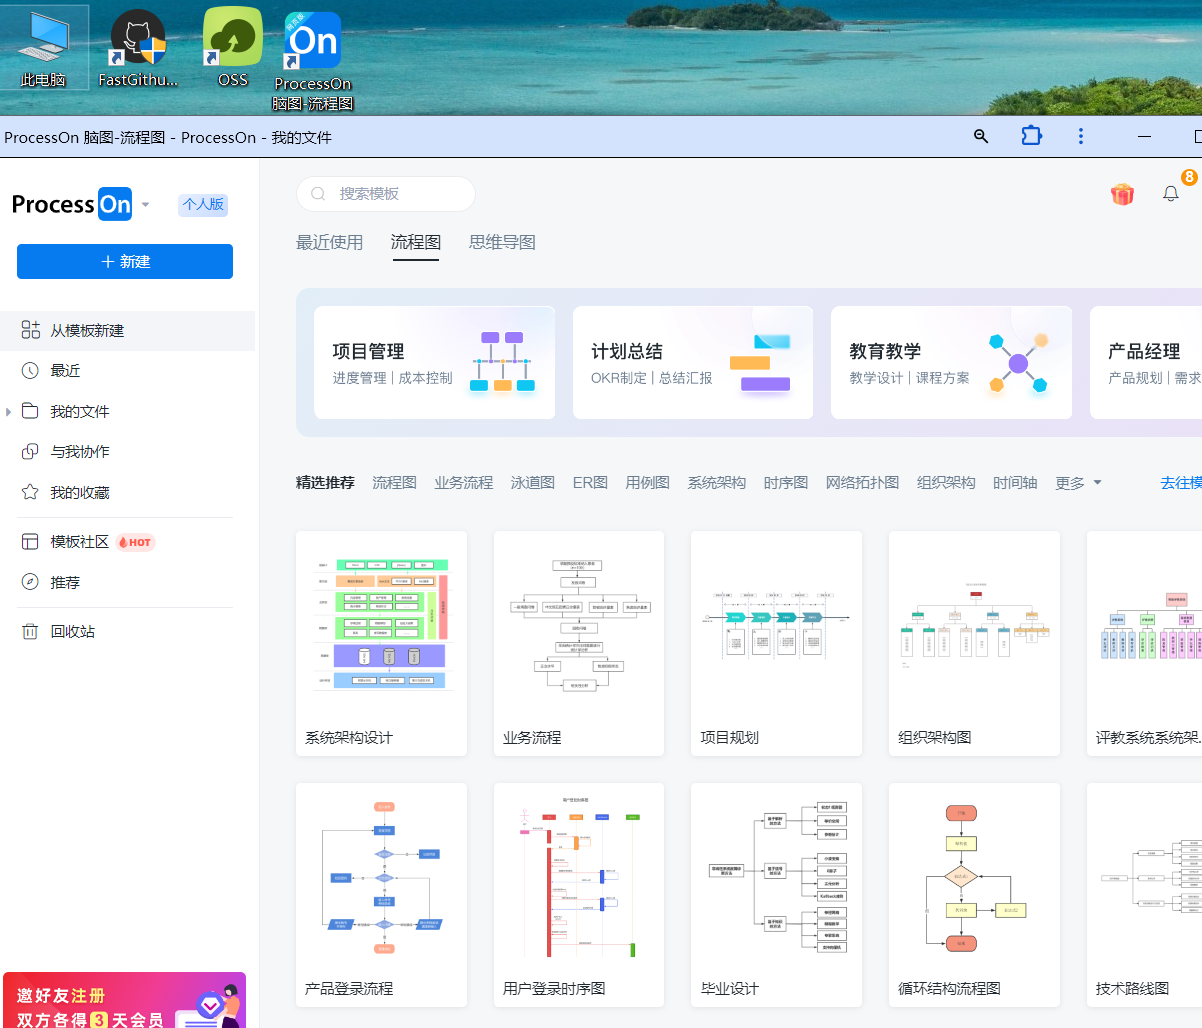
Task: Select the 时序图 filter
Action: [785, 483]
